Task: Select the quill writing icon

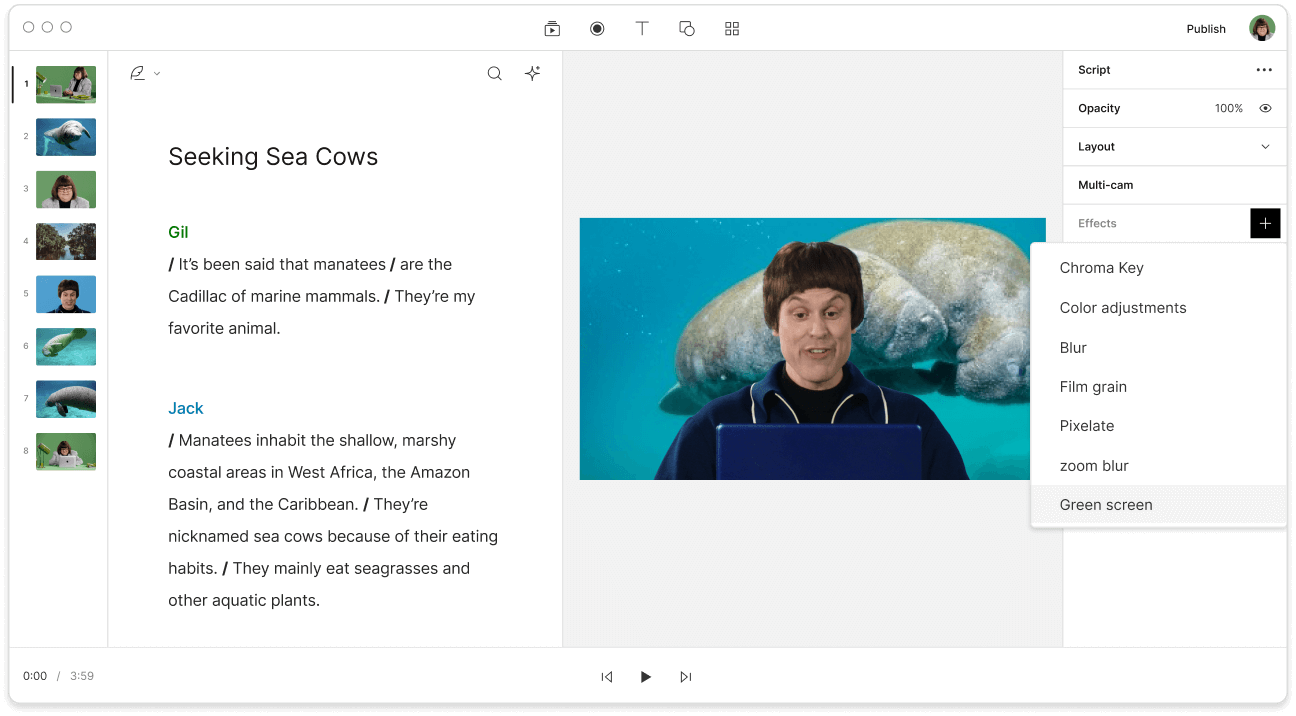Action: pyautogui.click(x=137, y=72)
